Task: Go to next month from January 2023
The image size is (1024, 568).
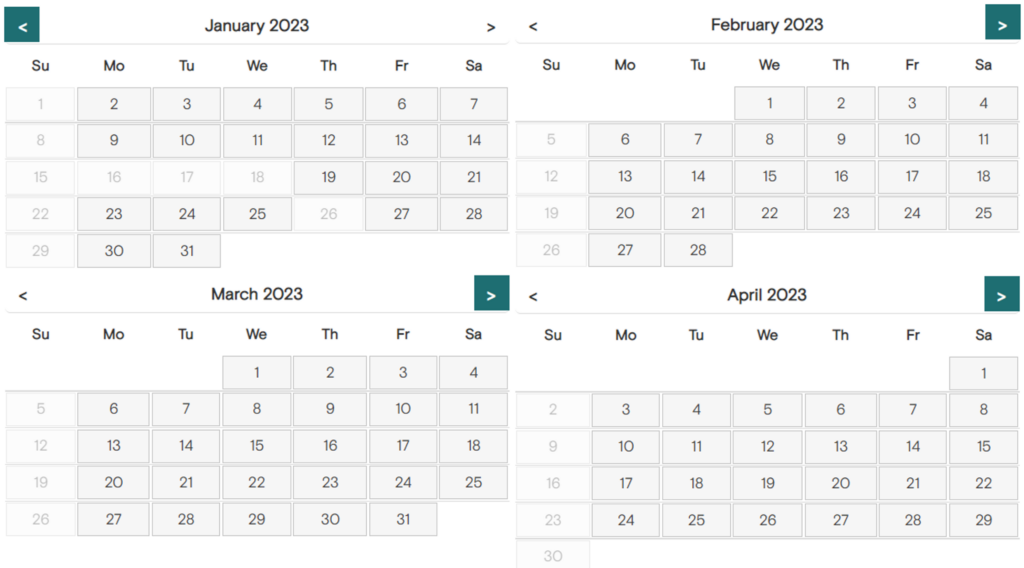Action: pos(491,27)
